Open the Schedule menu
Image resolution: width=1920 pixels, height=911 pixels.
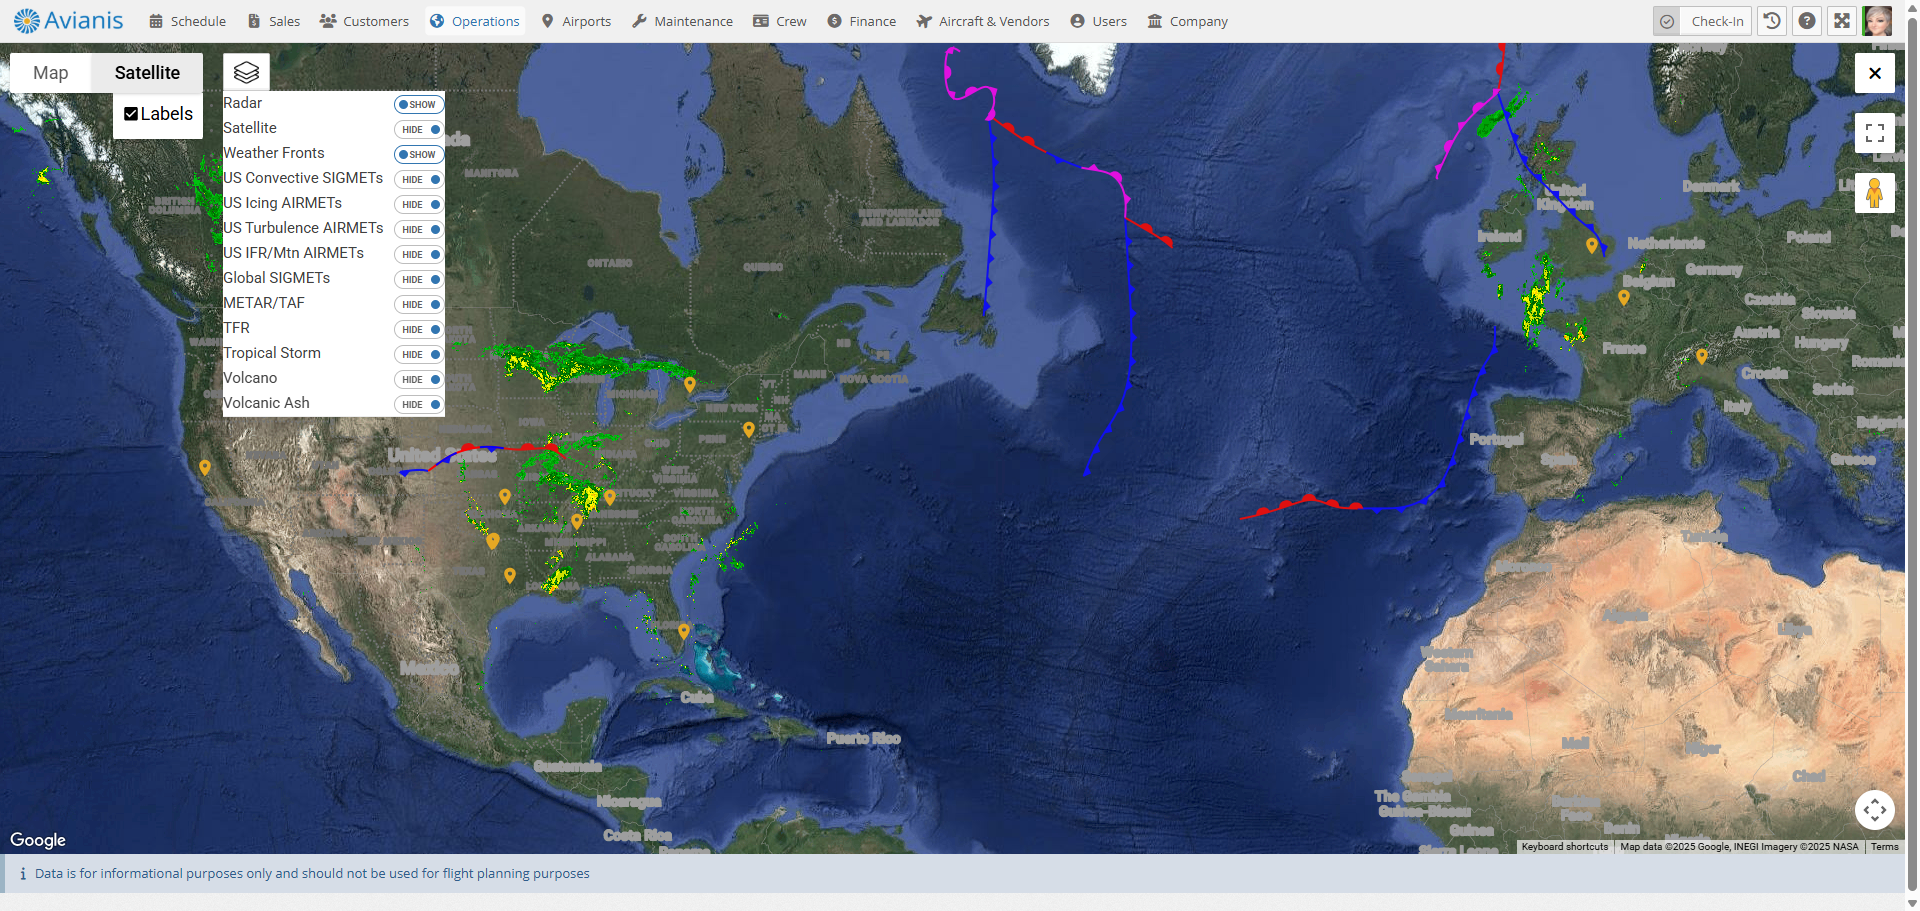pyautogui.click(x=187, y=21)
